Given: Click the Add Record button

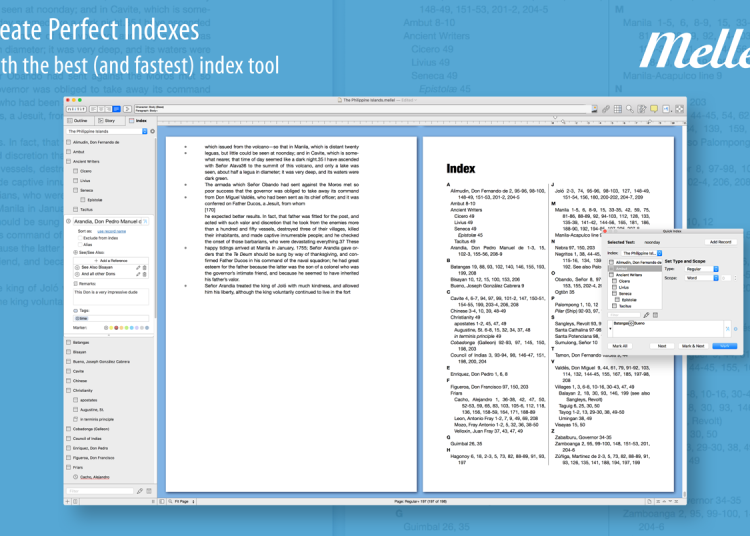Looking at the screenshot, I should click(720, 242).
